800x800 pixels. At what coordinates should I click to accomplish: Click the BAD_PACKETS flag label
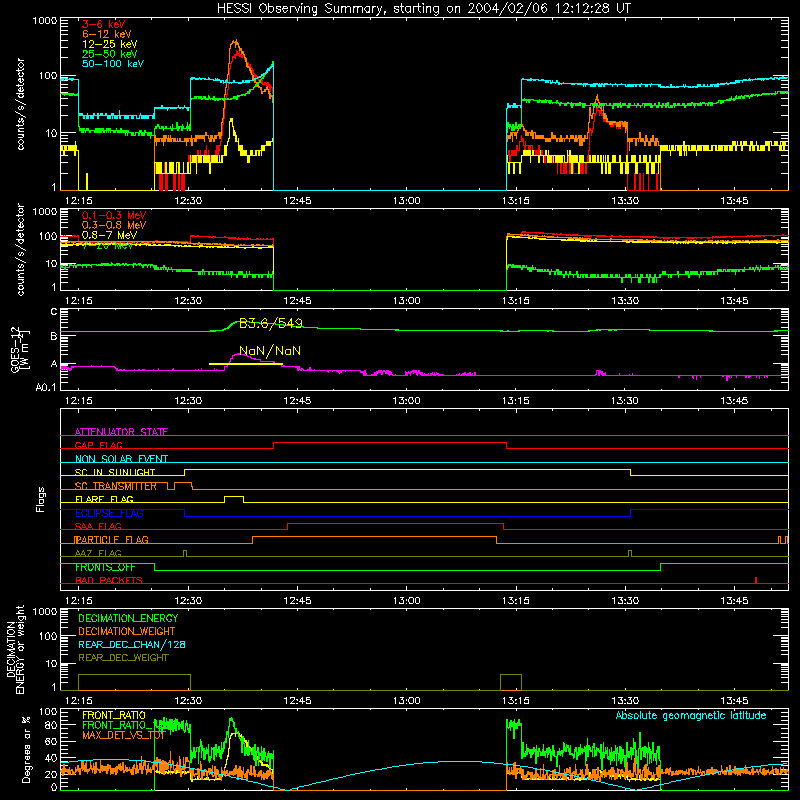(108, 580)
